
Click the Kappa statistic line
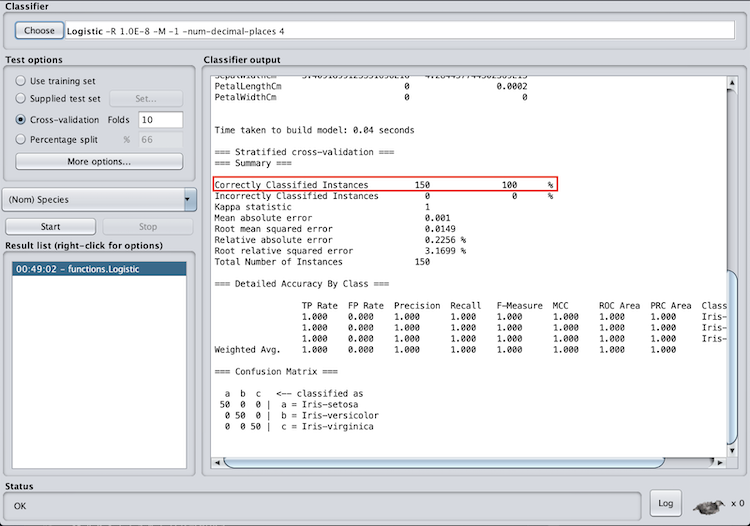322,207
